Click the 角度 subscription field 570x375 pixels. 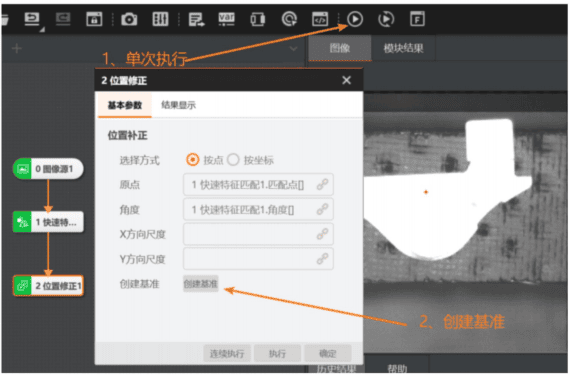tap(258, 209)
